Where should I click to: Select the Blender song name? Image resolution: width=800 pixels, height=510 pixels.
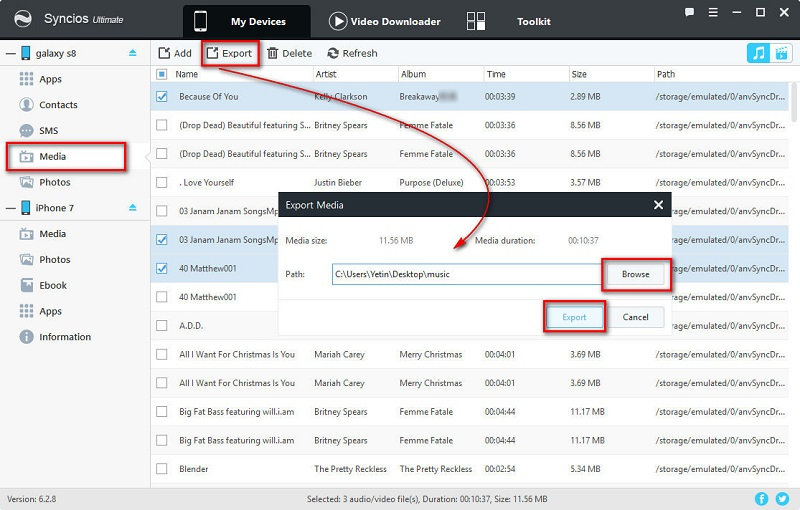(193, 469)
